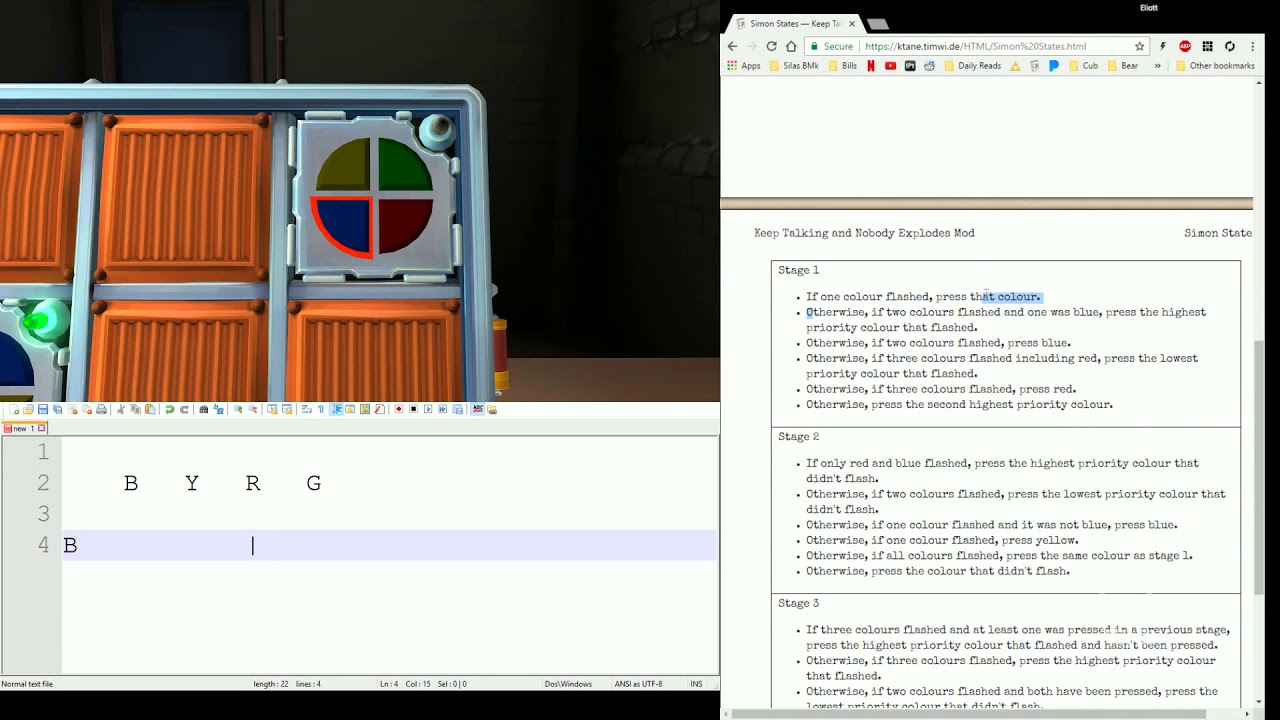
Task: Place cursor on Notepad++ line 2 text
Action: click(x=222, y=483)
